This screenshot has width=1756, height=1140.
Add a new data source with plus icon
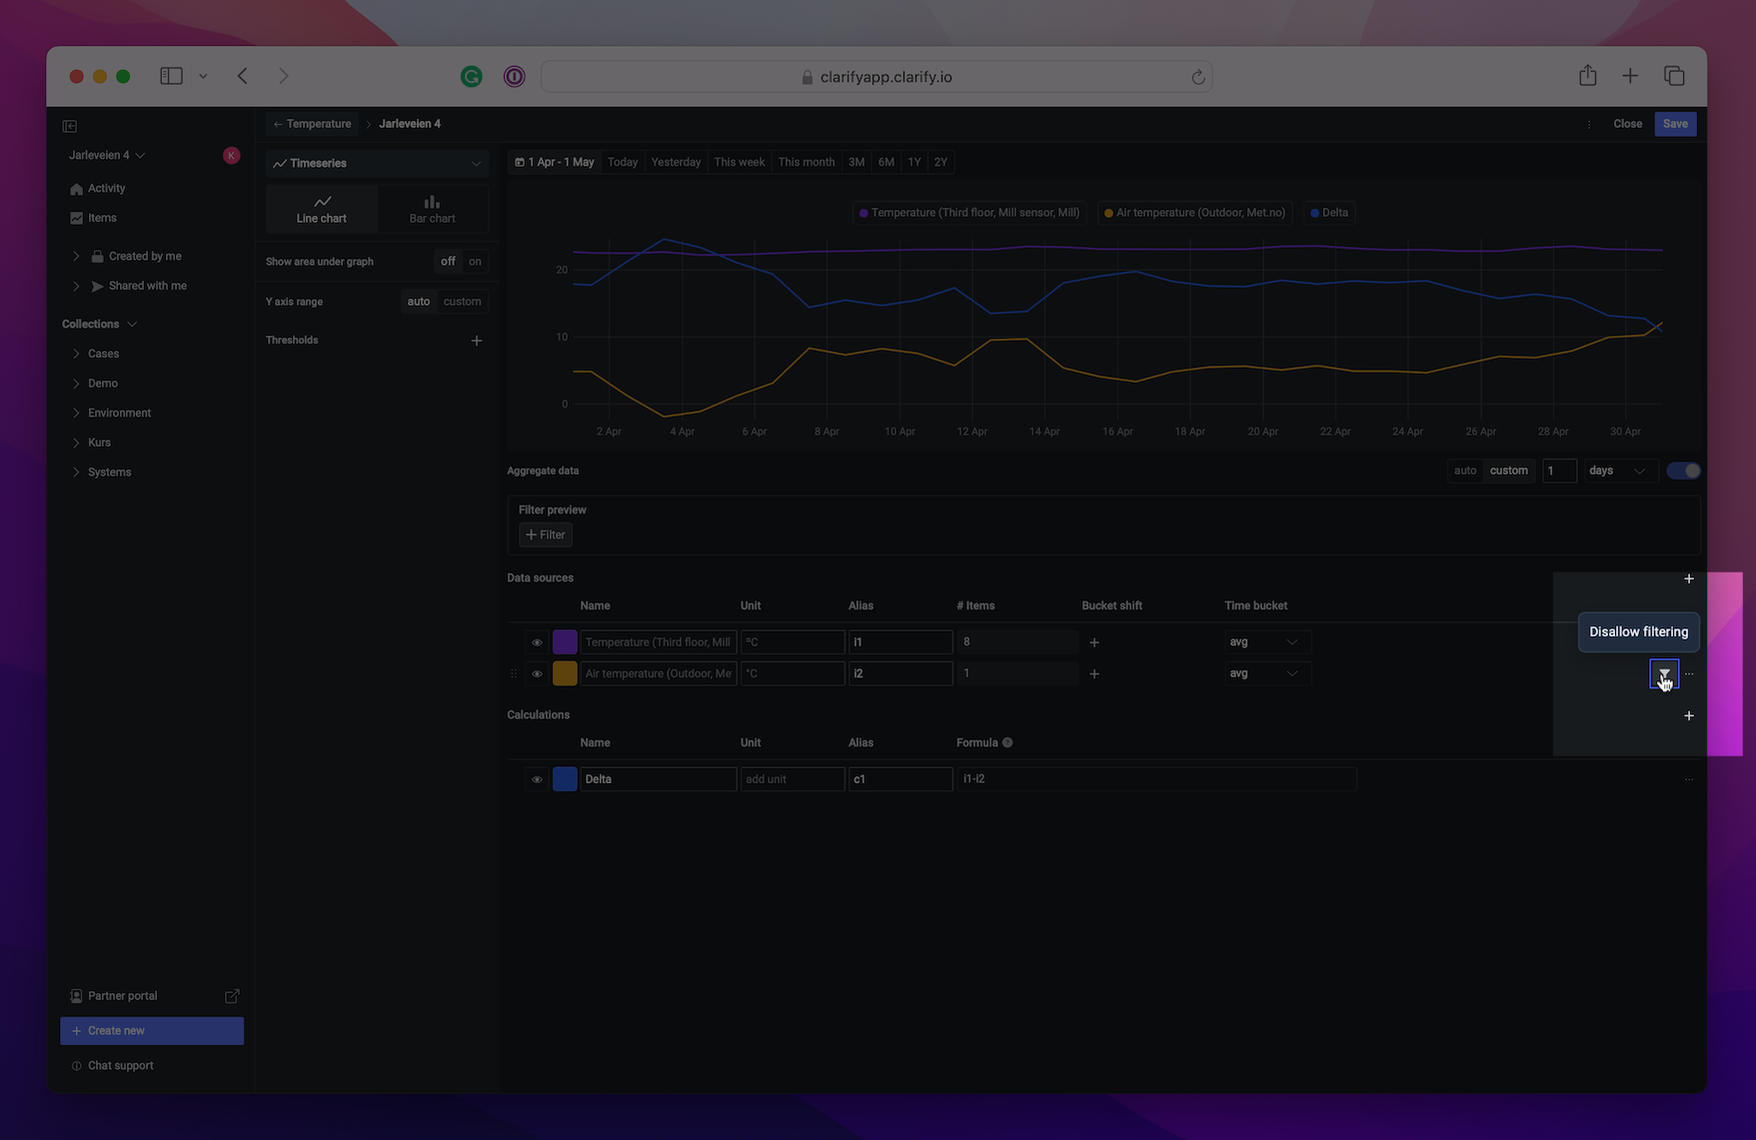pos(1689,579)
